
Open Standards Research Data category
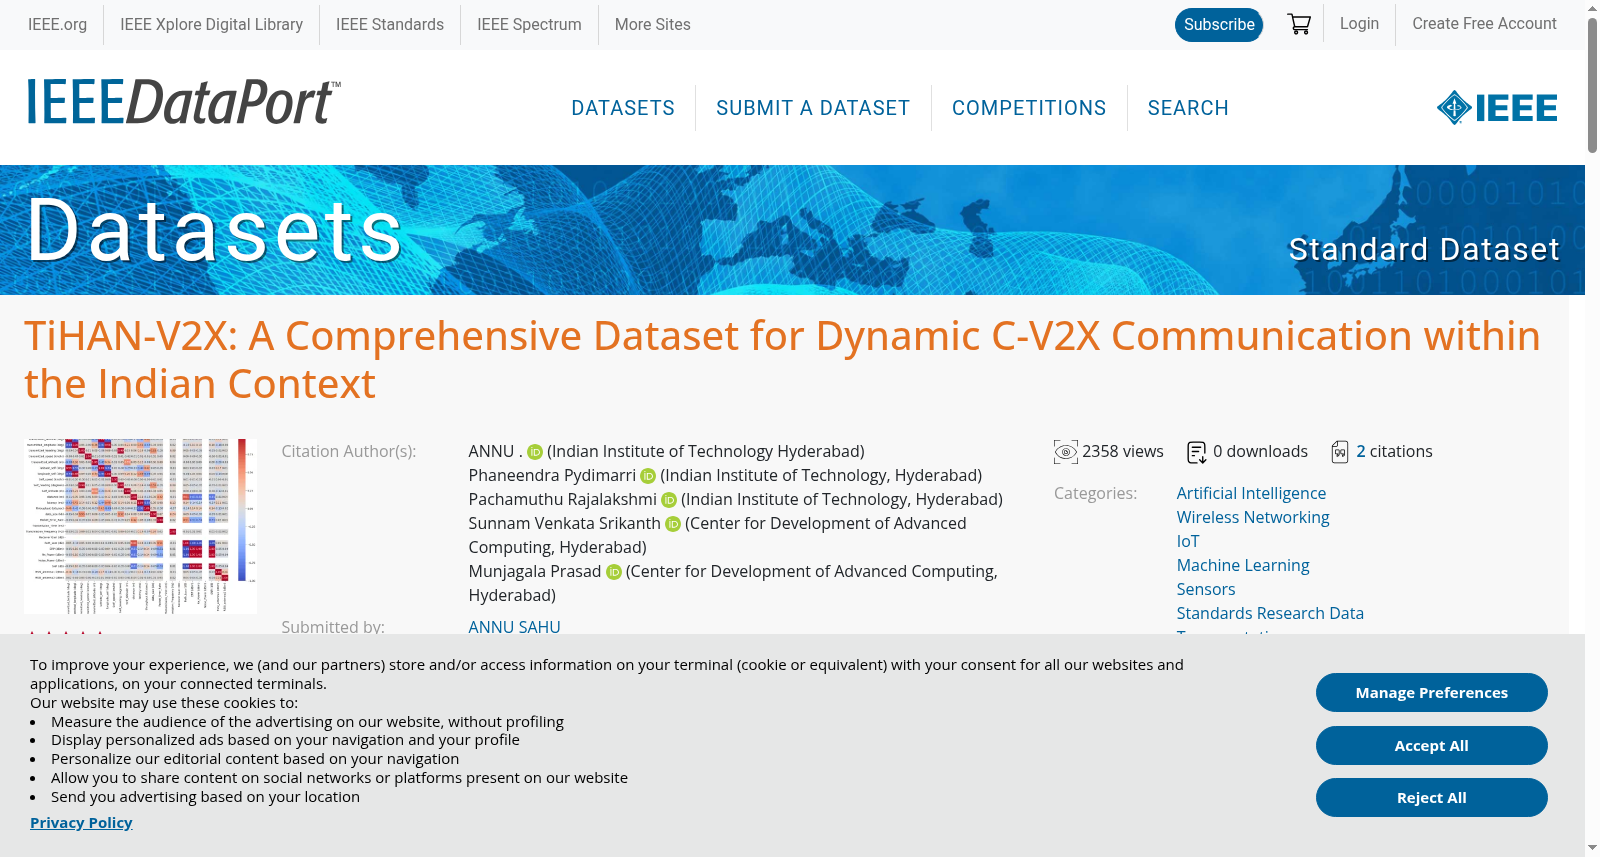point(1270,613)
